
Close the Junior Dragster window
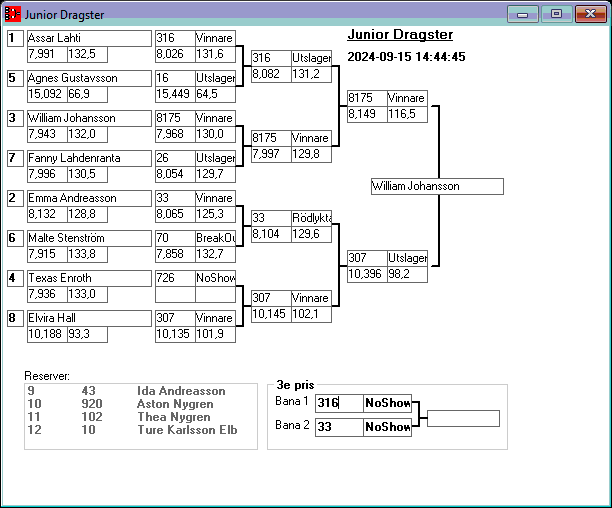coord(591,14)
